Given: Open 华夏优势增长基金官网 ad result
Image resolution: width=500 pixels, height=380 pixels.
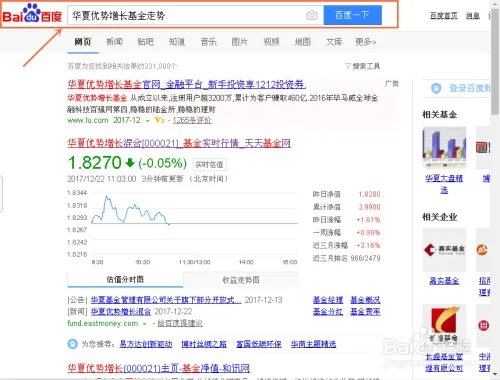Looking at the screenshot, I should point(186,84).
